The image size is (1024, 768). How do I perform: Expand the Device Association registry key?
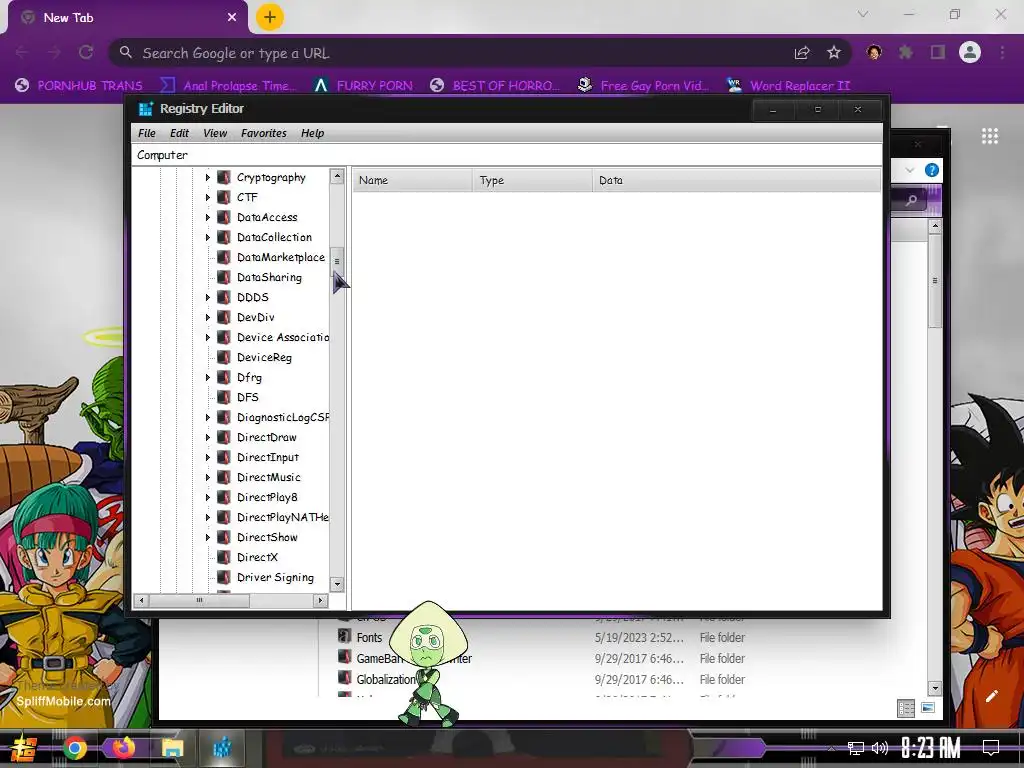tap(208, 337)
